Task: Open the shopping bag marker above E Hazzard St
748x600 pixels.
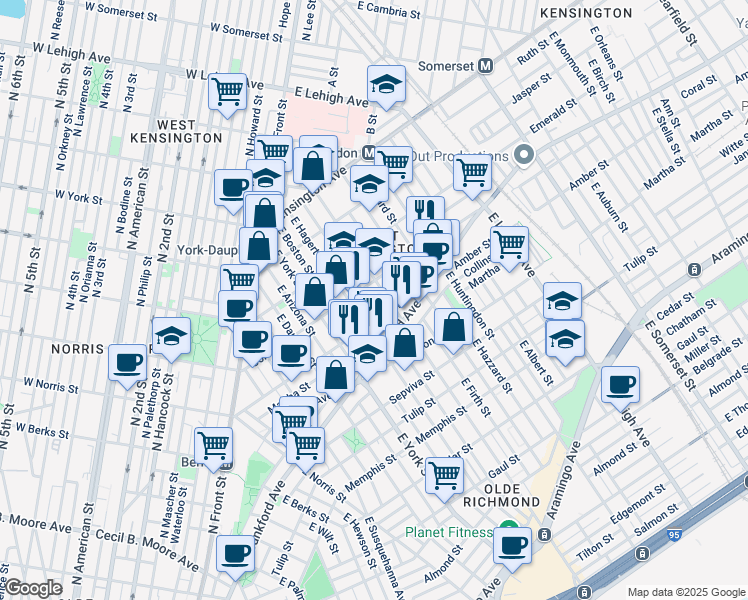Action: (453, 327)
